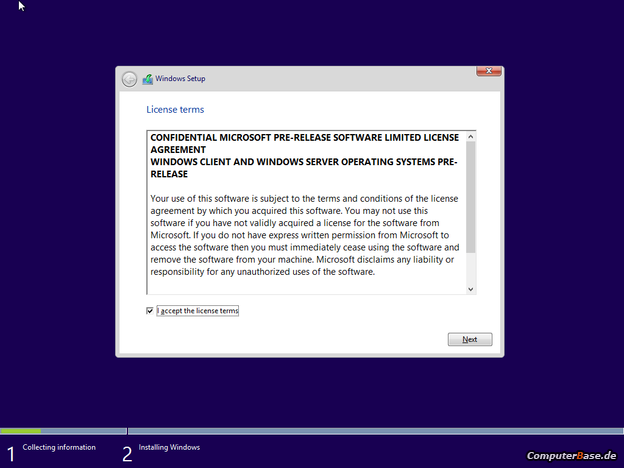Close the Windows Setup dialog

click(488, 72)
